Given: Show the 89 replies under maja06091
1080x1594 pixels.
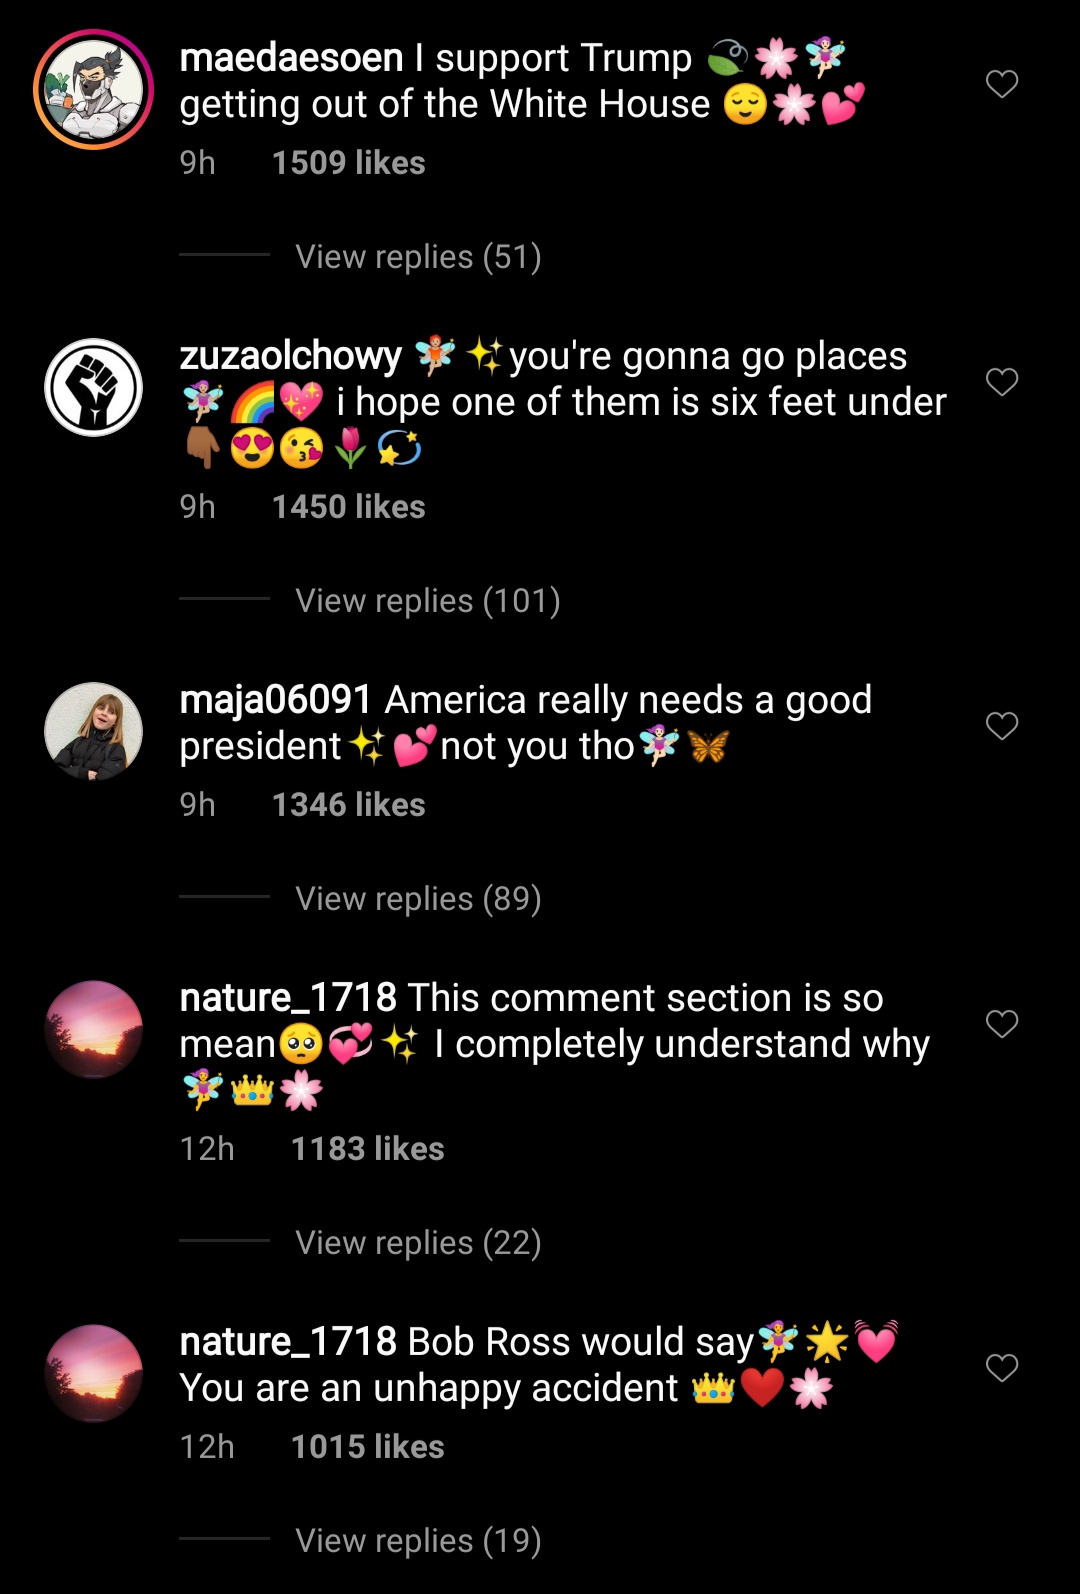Looking at the screenshot, I should 418,899.
